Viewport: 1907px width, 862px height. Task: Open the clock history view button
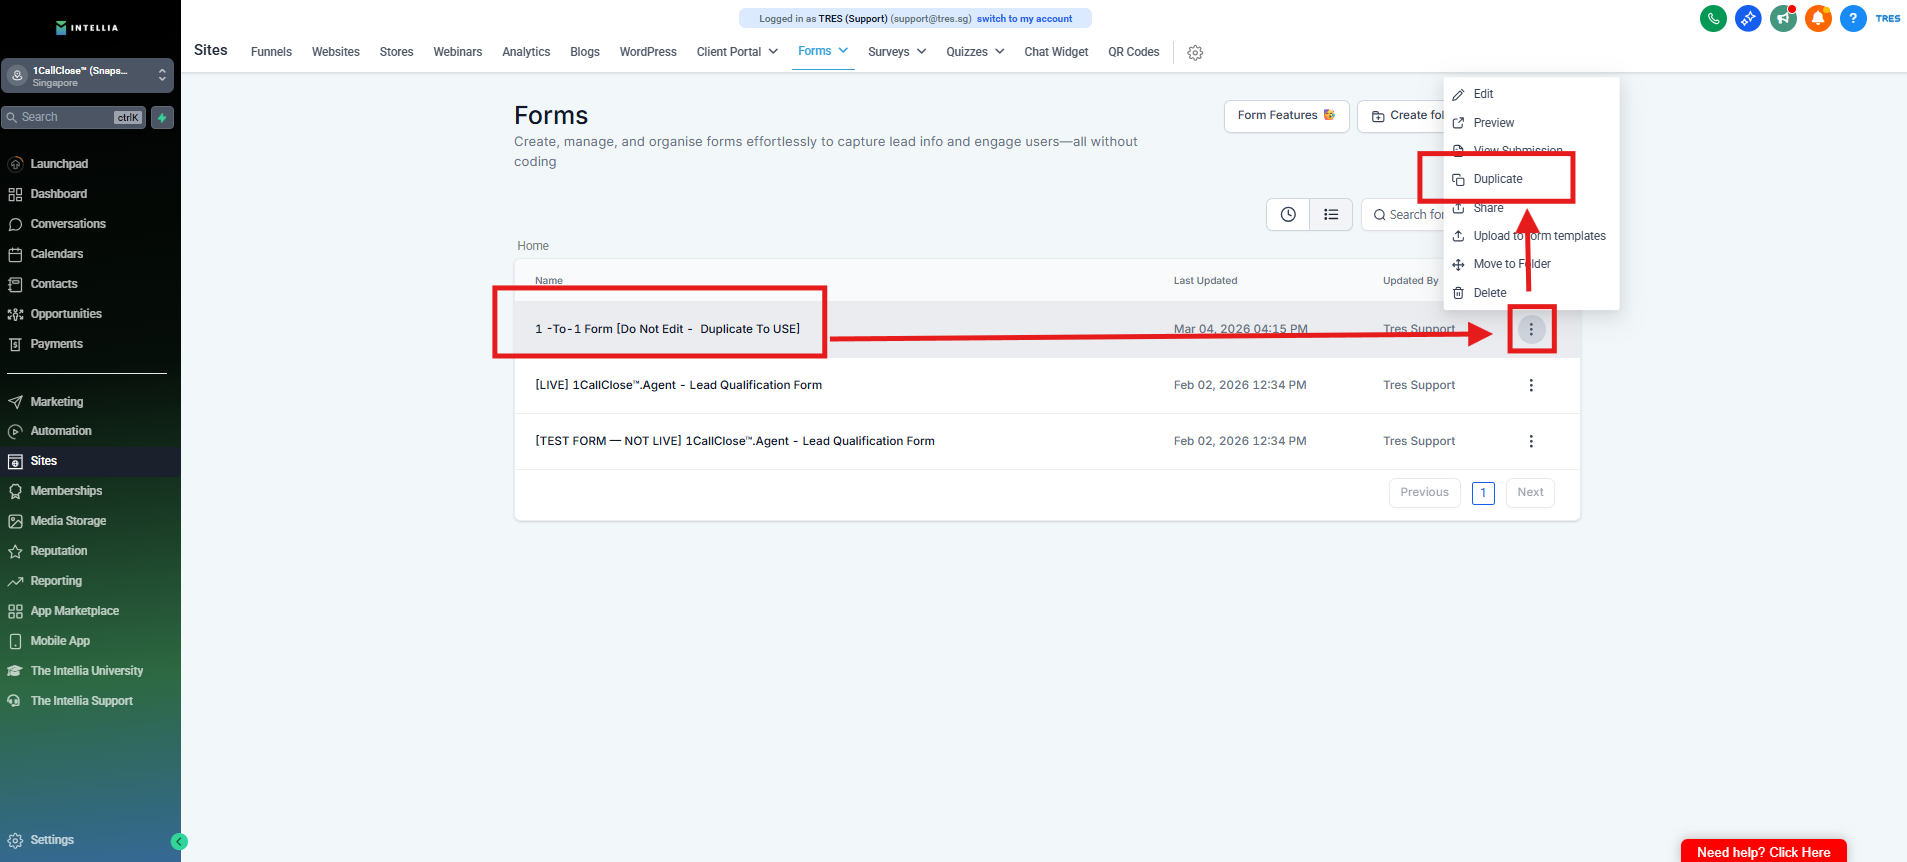1288,215
